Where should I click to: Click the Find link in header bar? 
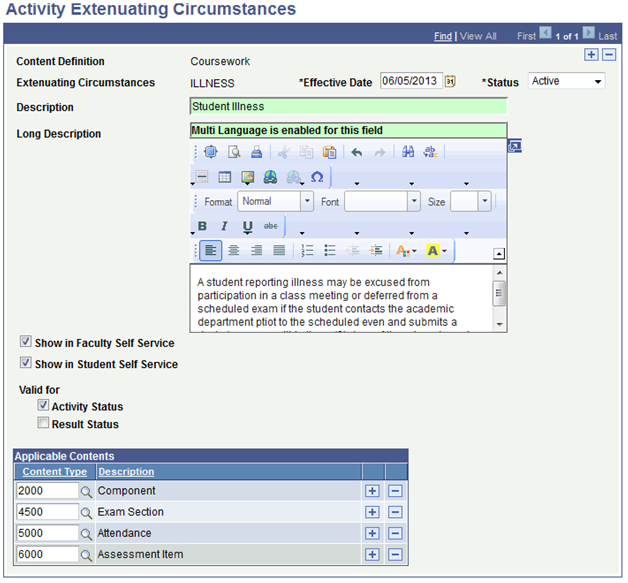pos(443,36)
